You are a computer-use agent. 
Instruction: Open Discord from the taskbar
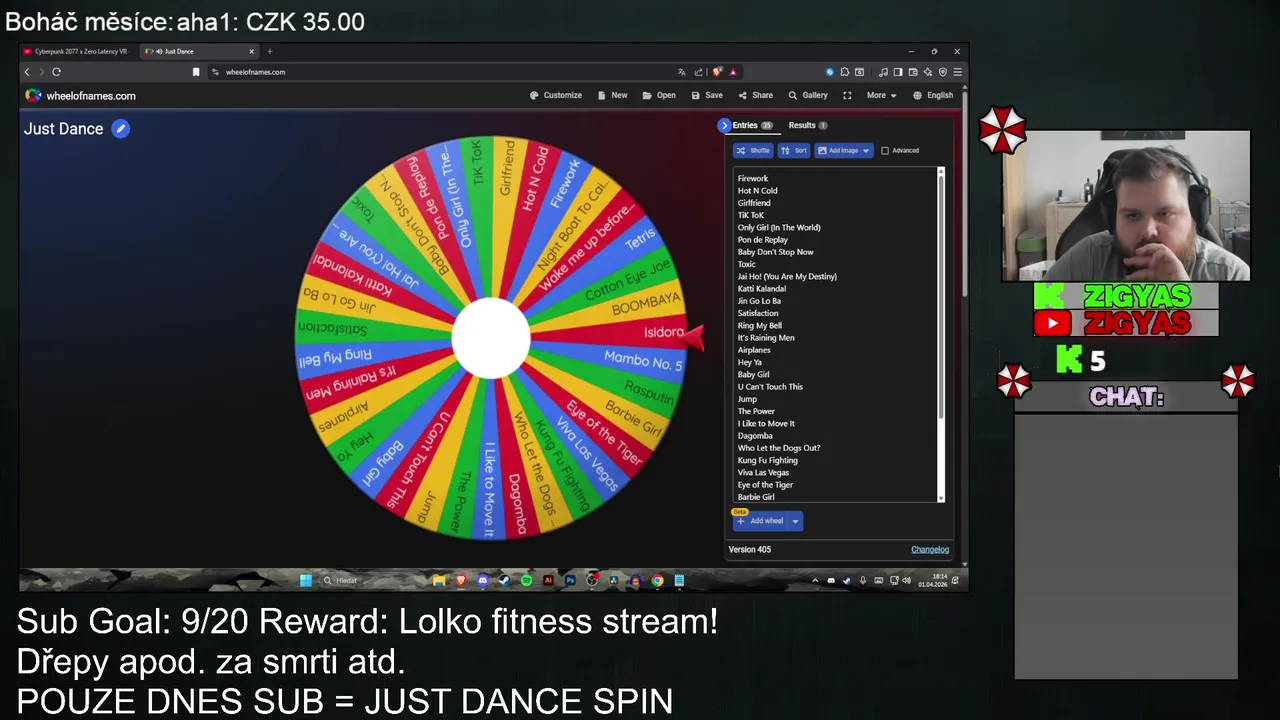(483, 580)
